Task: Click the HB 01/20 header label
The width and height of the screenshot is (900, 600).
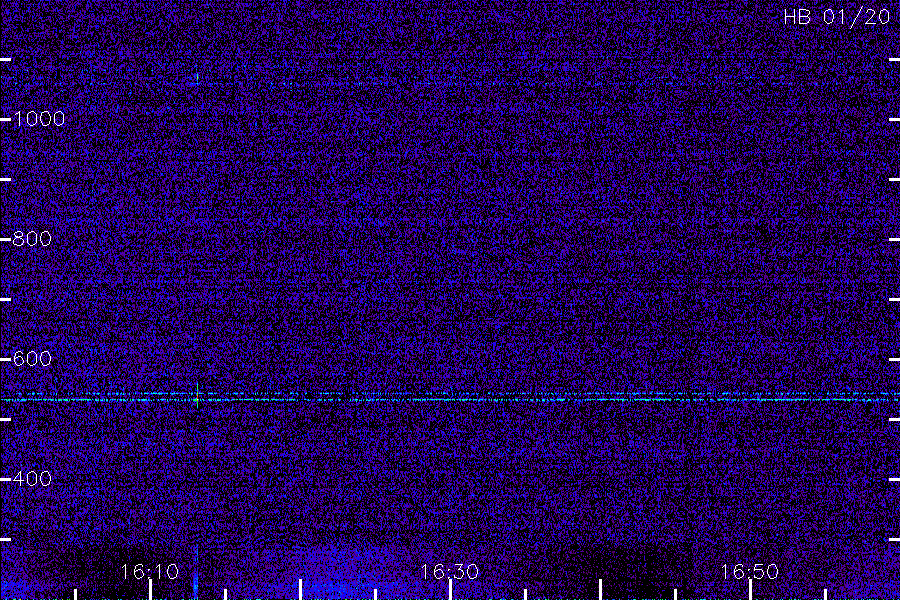Action: (836, 17)
